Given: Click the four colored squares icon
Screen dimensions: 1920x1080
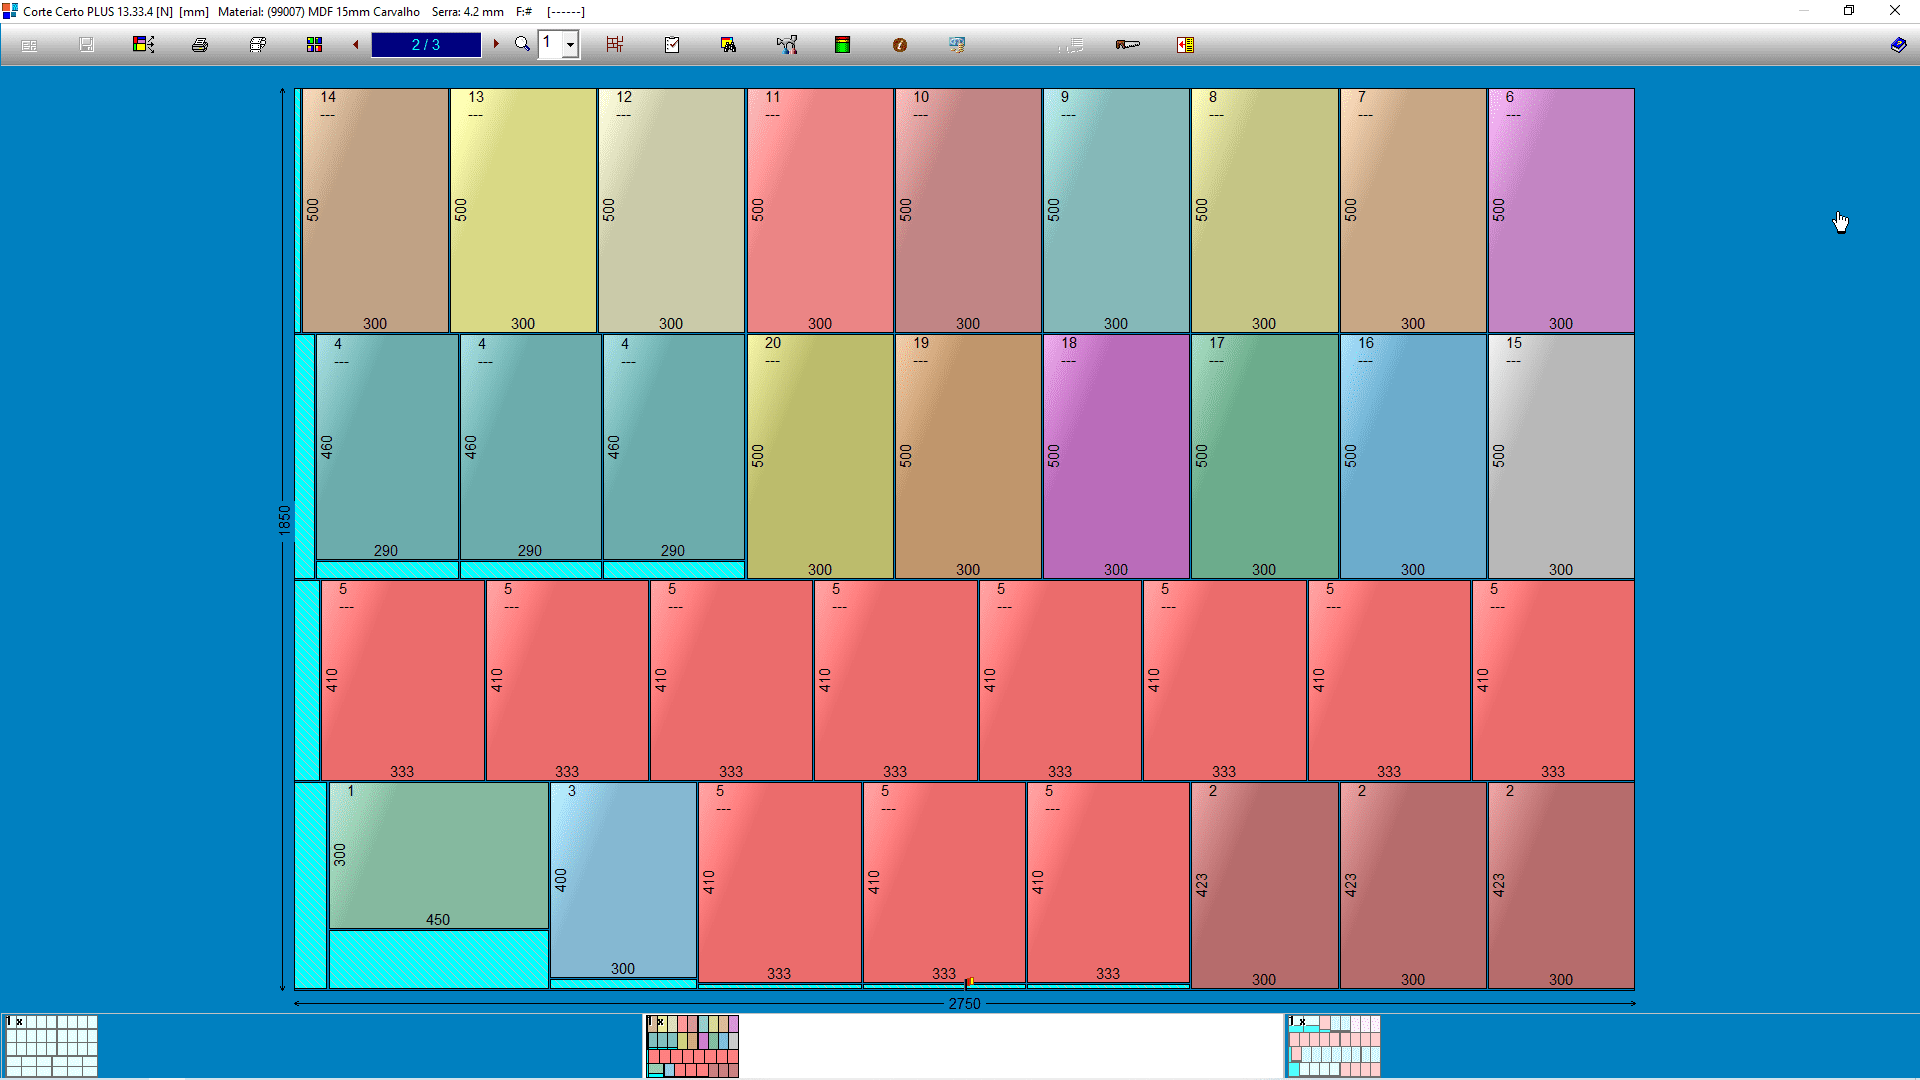Looking at the screenshot, I should pos(314,45).
